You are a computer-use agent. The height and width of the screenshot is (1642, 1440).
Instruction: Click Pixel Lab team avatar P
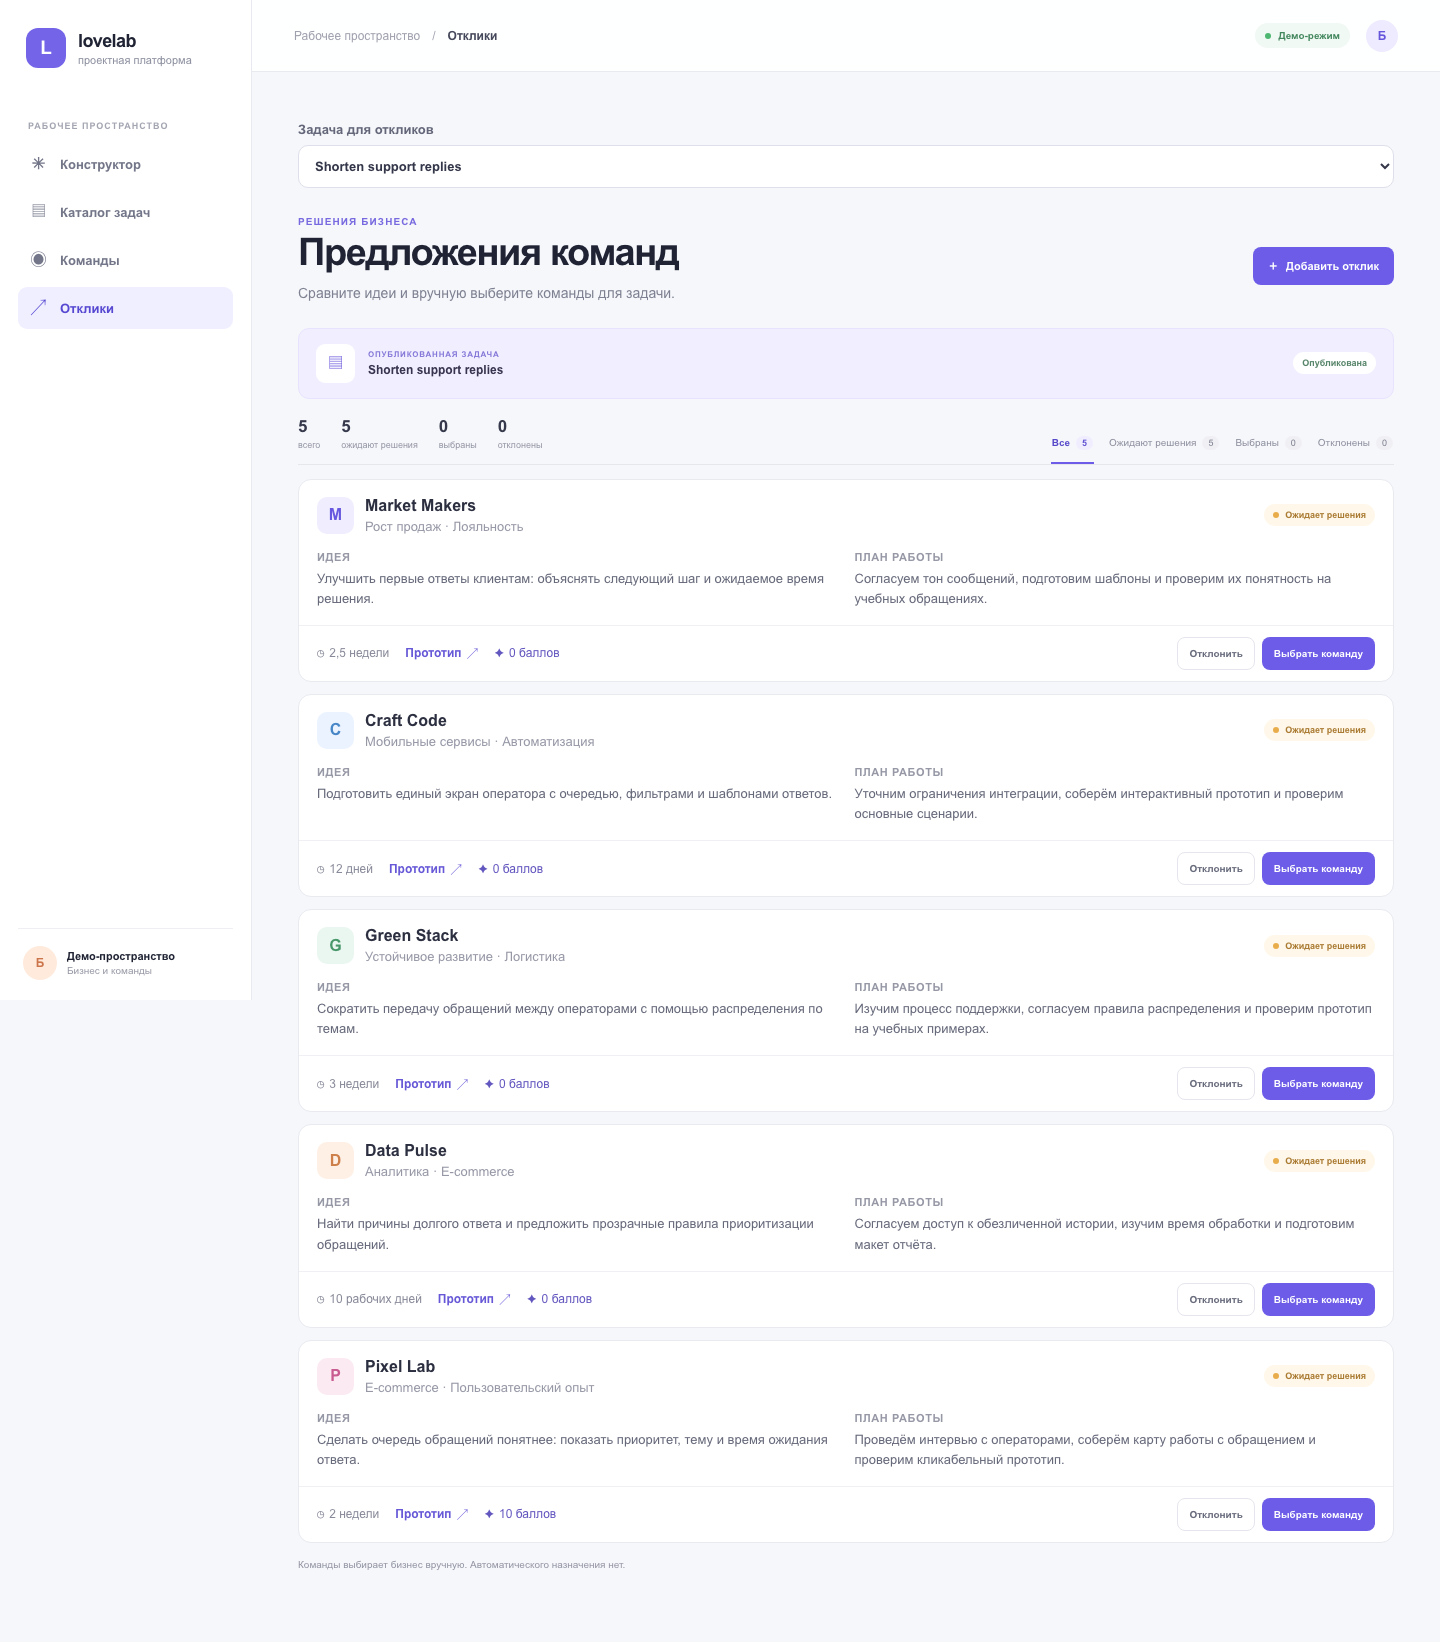click(335, 1375)
